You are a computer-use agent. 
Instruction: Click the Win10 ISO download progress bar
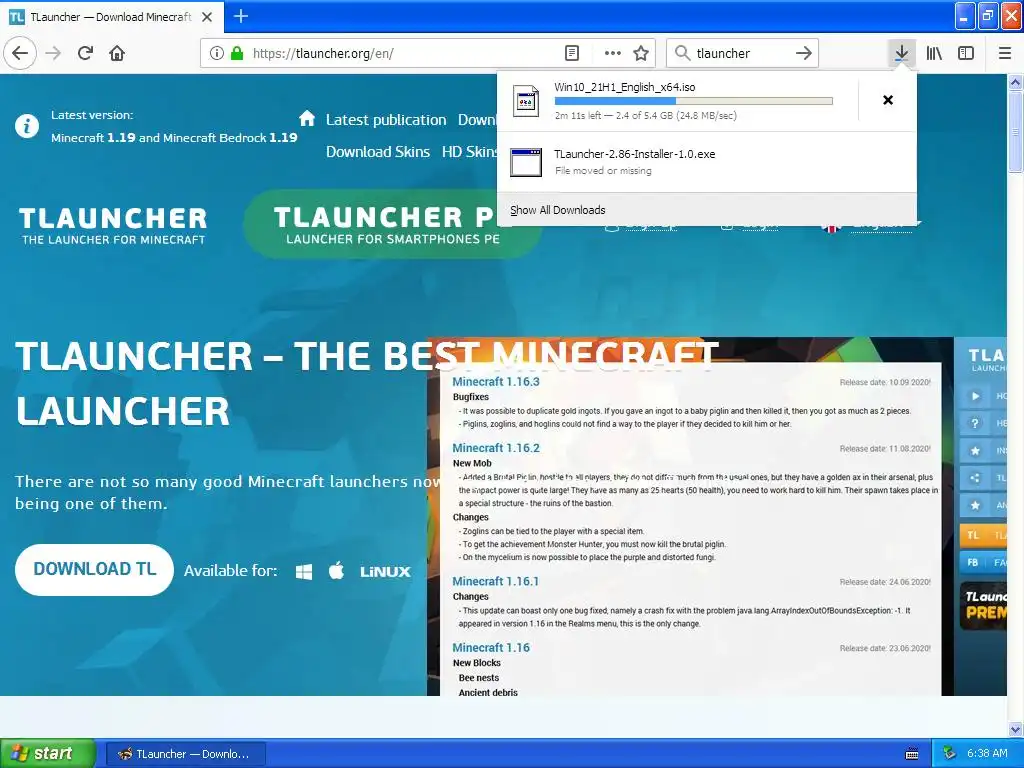(x=694, y=101)
